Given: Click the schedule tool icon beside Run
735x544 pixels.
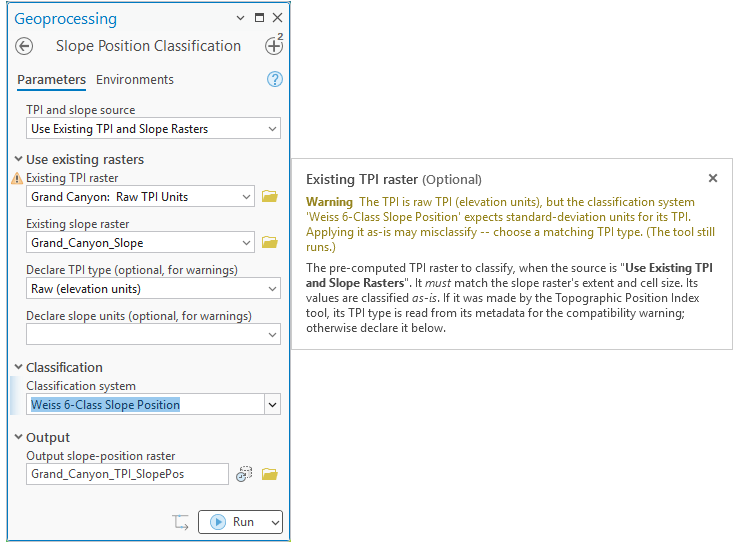Looking at the screenshot, I should (180, 522).
